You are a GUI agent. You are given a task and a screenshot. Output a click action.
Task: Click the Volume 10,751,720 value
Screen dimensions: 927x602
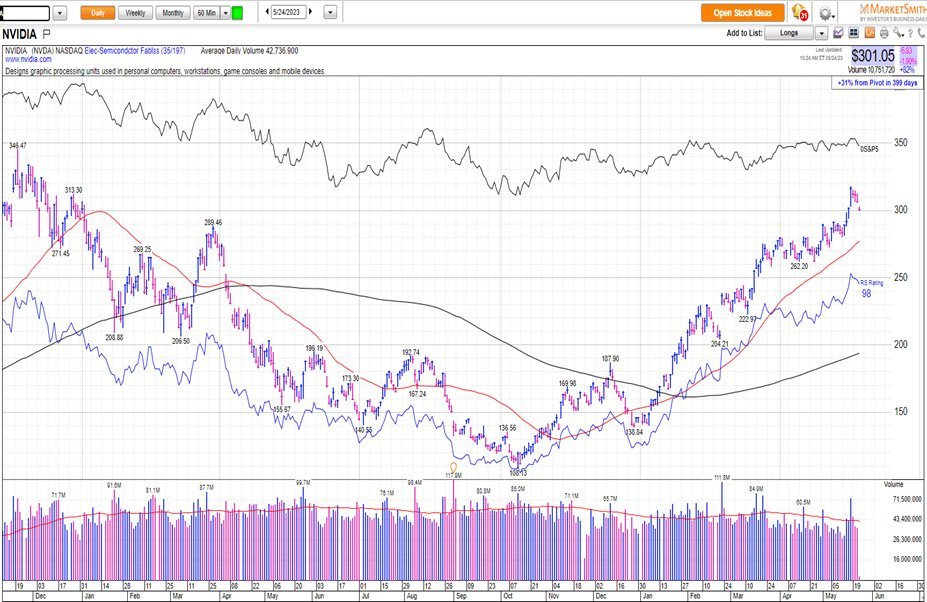(x=872, y=70)
